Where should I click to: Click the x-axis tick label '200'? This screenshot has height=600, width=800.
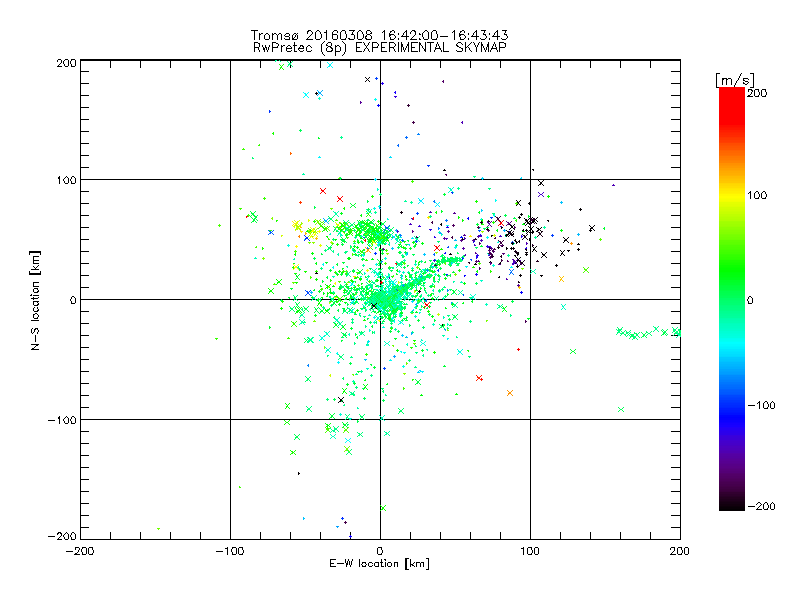tap(680, 551)
